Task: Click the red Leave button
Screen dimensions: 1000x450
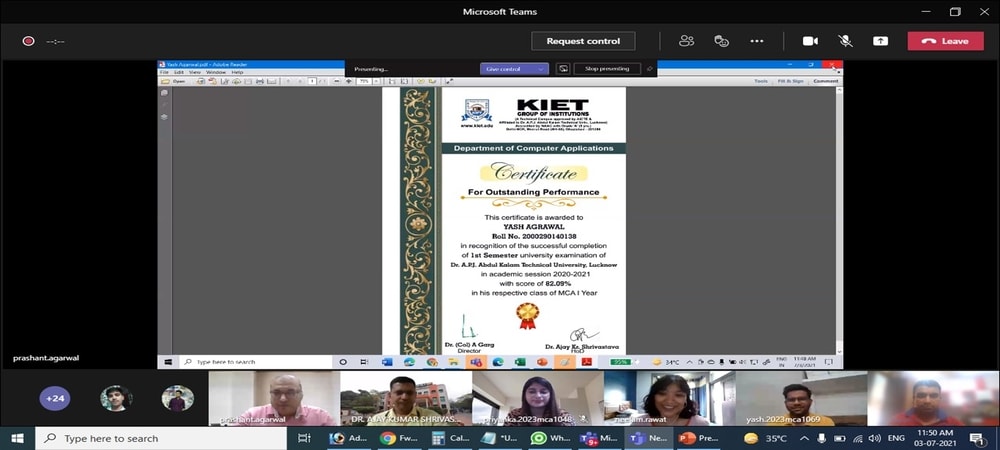Action: [945, 41]
